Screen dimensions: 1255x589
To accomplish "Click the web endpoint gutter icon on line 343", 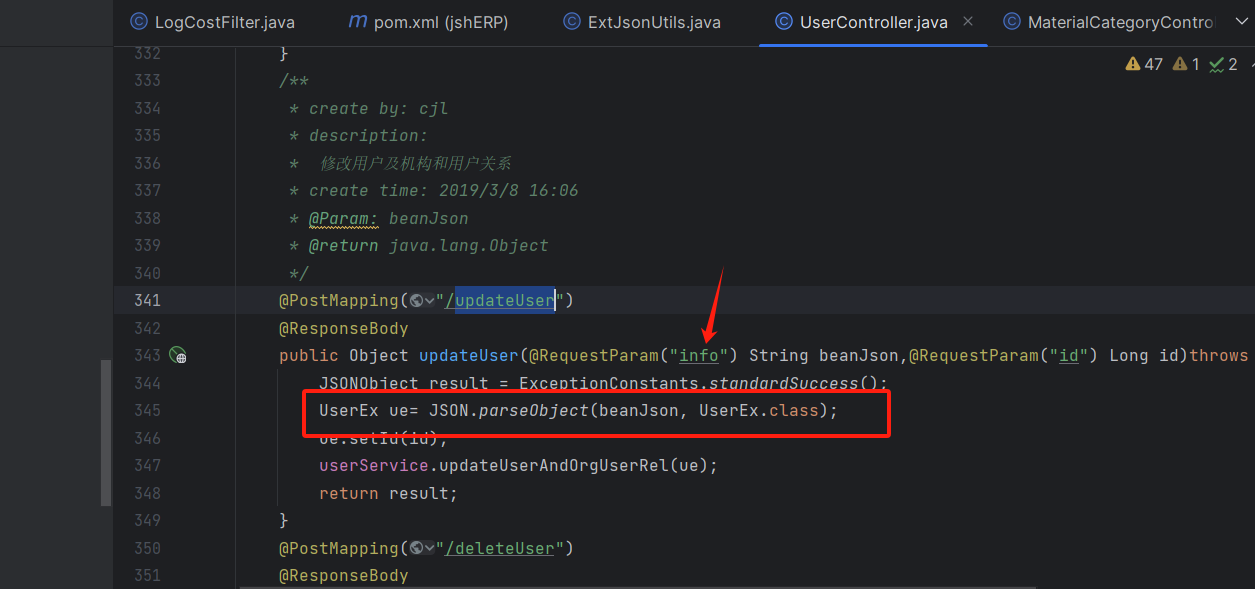I will click(x=178, y=355).
